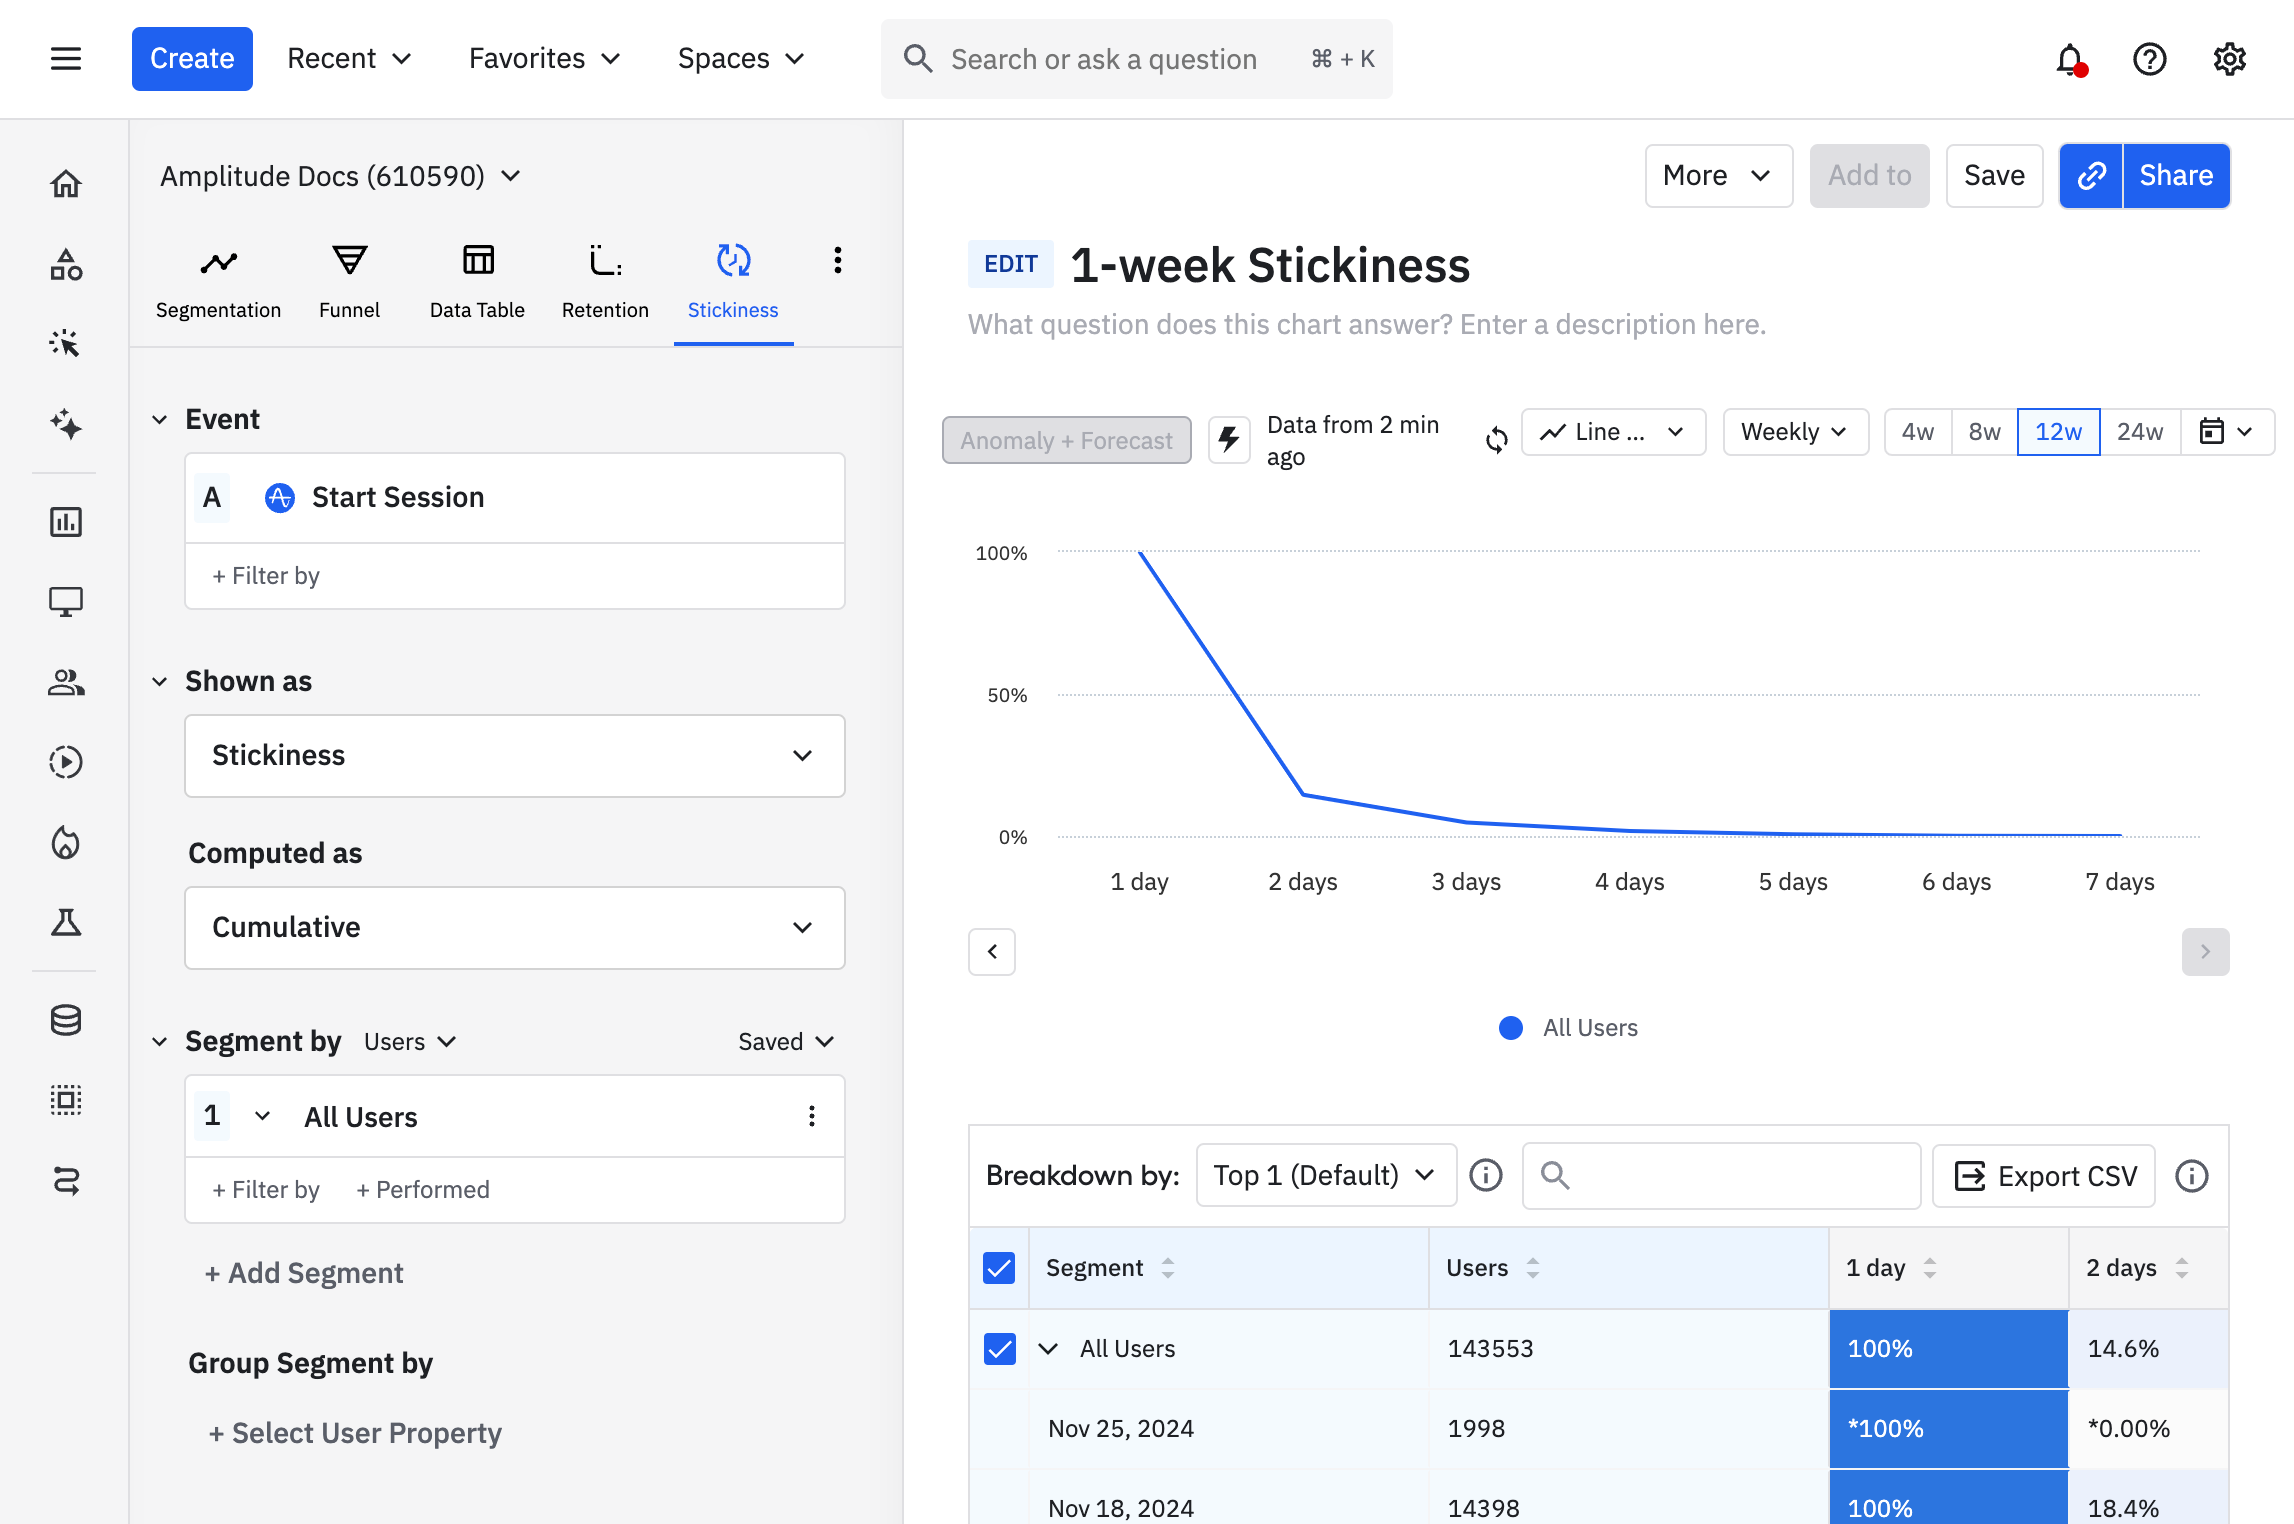Click the blue All Users legend dot
The image size is (2294, 1524).
coord(1510,1027)
